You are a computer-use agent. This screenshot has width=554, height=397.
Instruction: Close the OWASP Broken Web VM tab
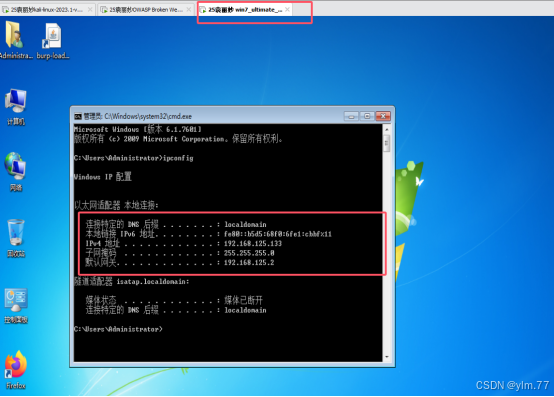click(189, 10)
